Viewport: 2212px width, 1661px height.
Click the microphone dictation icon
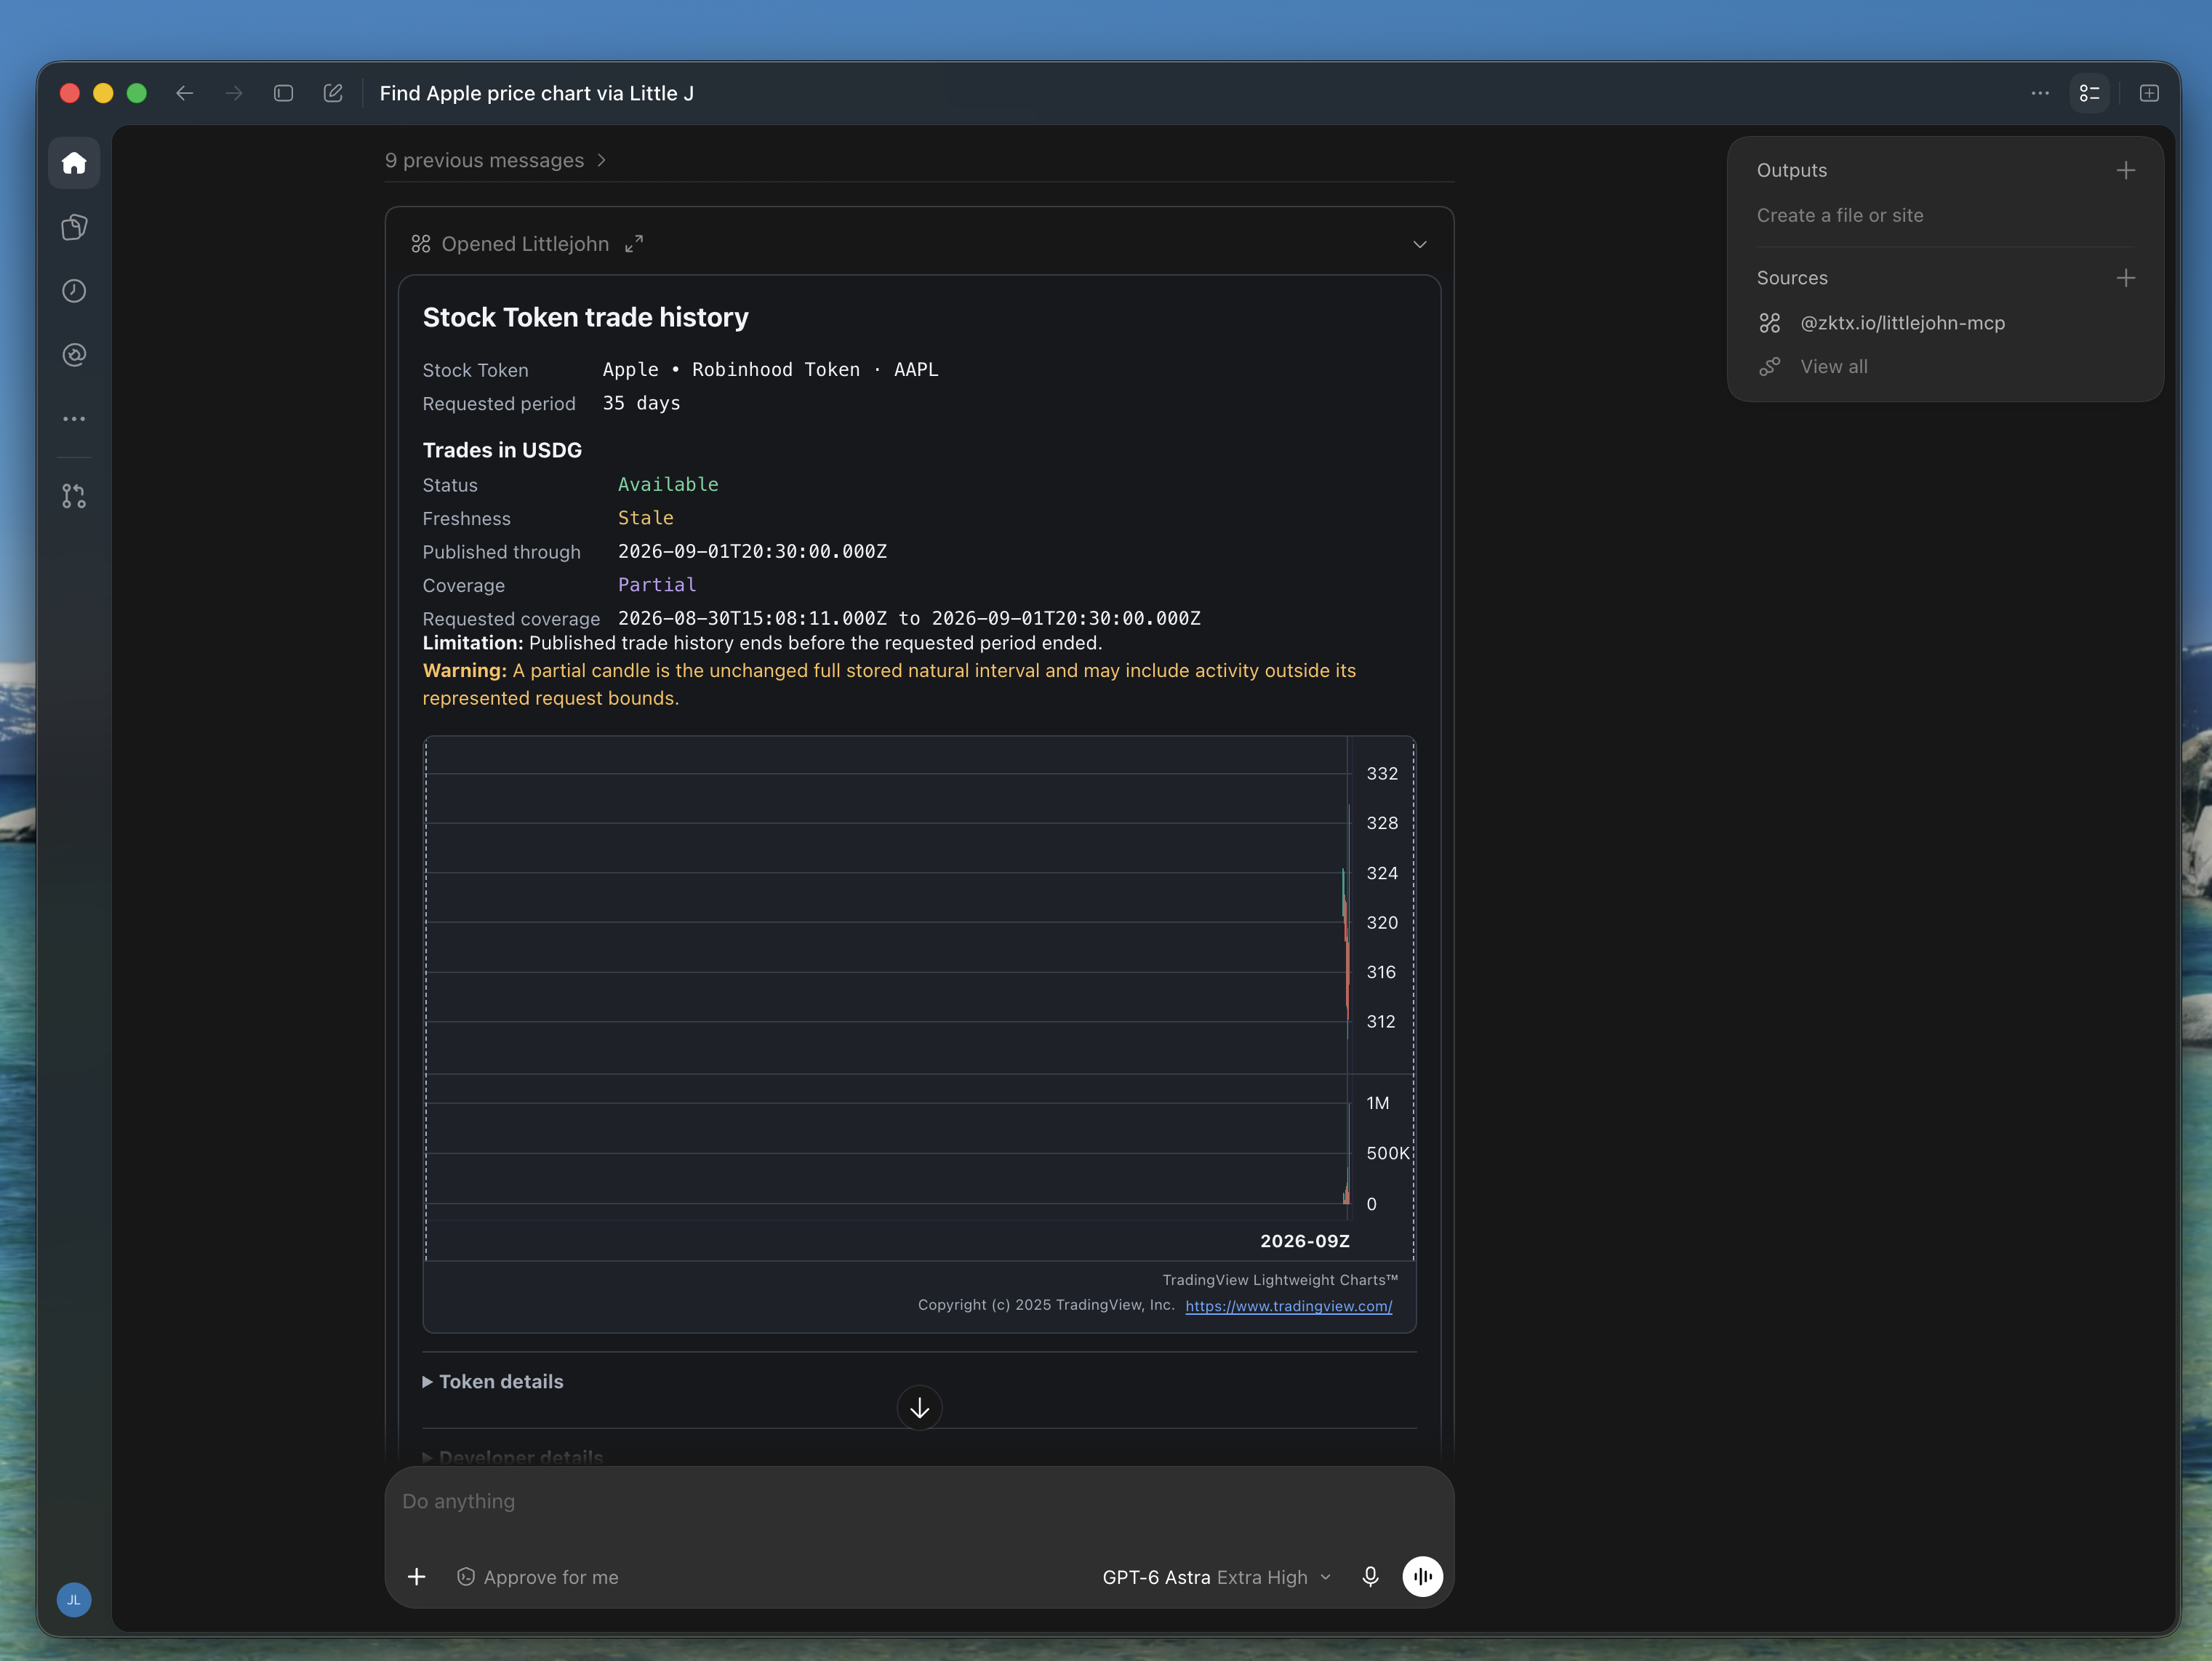(x=1370, y=1577)
